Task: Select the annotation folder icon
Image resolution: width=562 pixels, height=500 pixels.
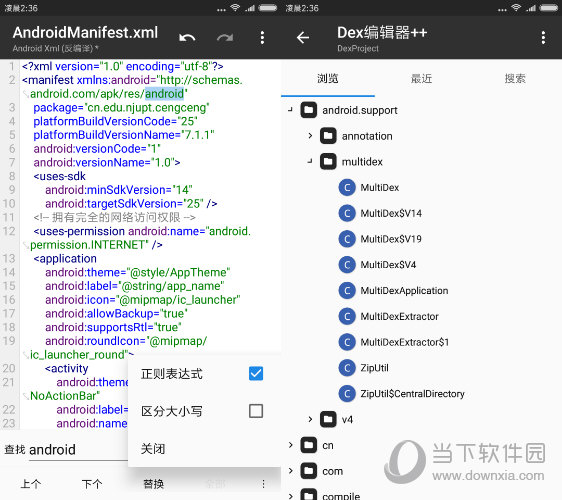Action: (328, 136)
